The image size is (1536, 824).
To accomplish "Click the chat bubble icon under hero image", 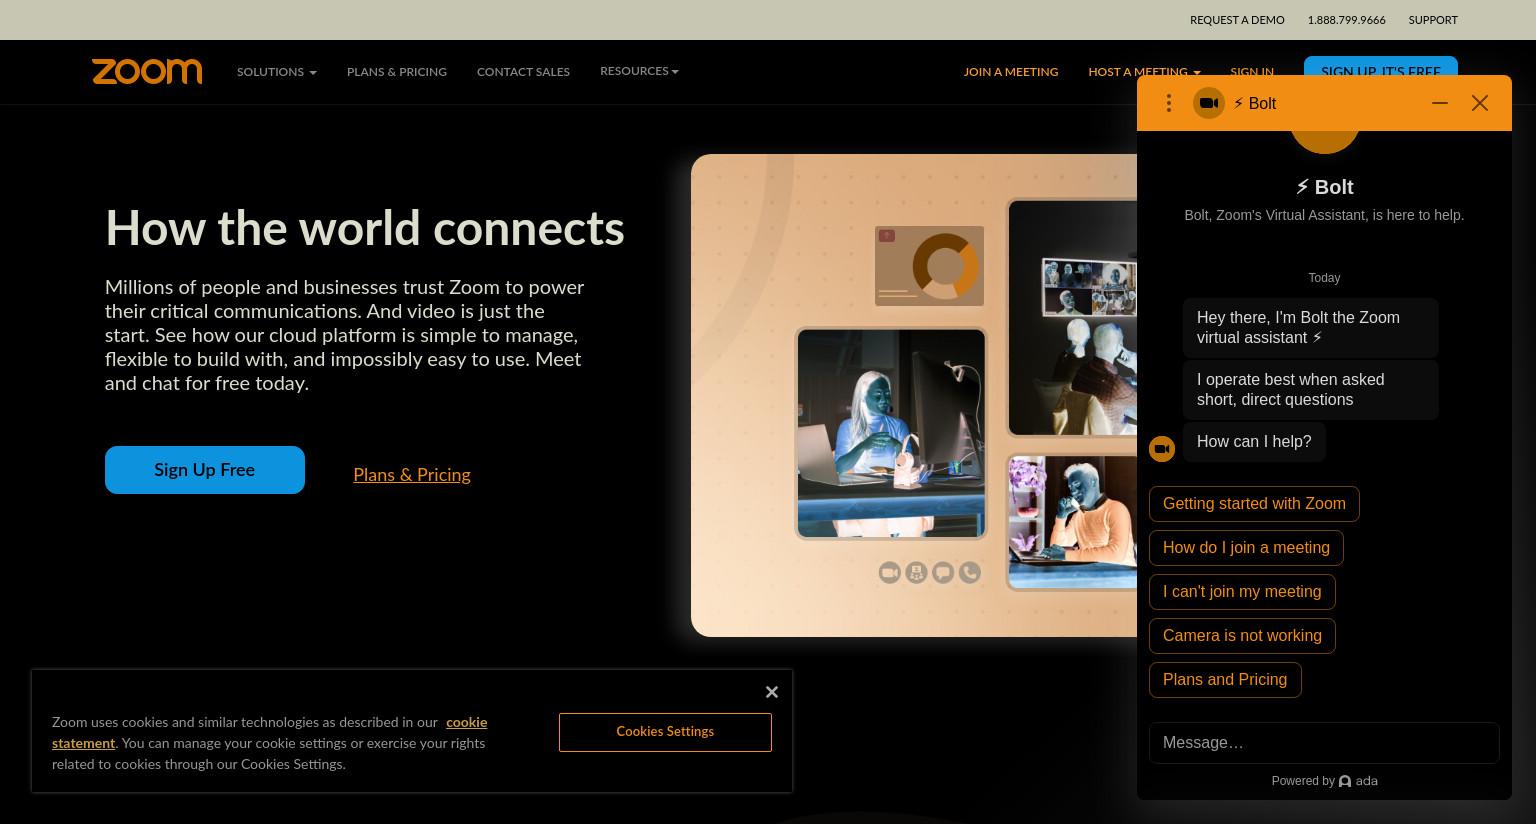I will point(943,572).
